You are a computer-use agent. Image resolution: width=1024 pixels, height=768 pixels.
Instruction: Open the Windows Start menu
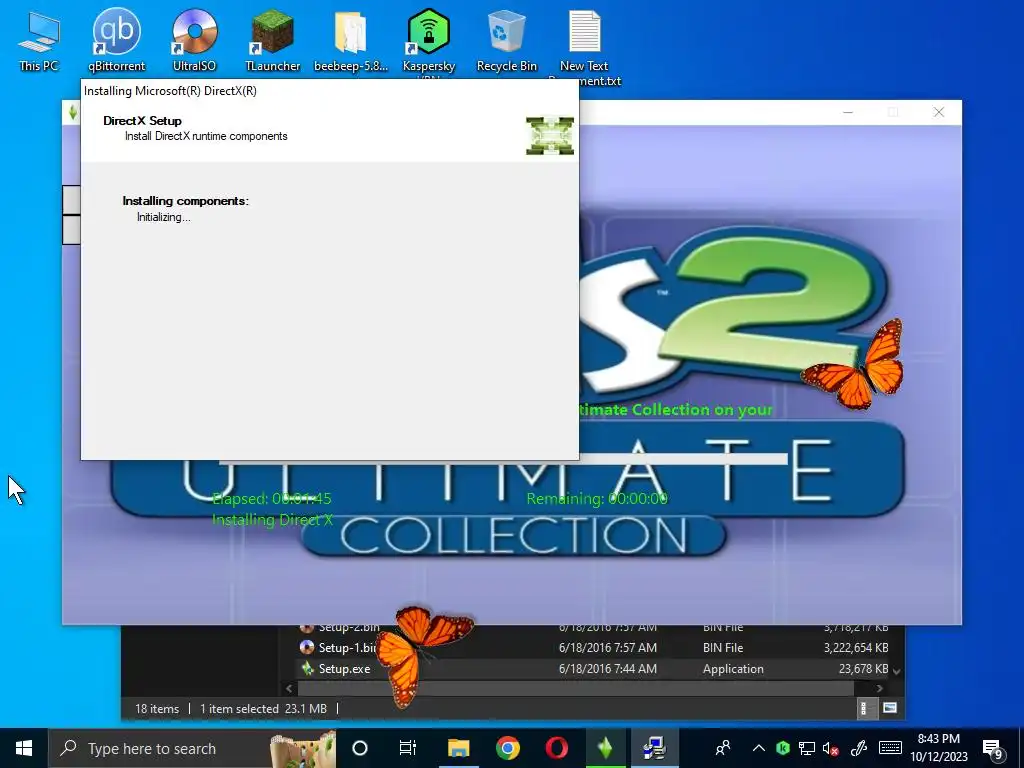[24, 748]
